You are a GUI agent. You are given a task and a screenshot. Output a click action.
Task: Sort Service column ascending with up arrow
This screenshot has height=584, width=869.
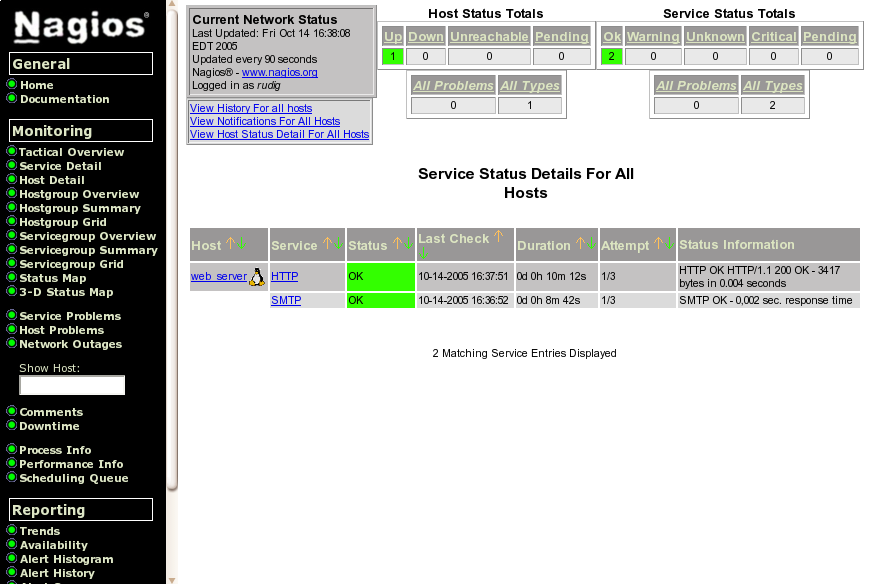coord(326,243)
